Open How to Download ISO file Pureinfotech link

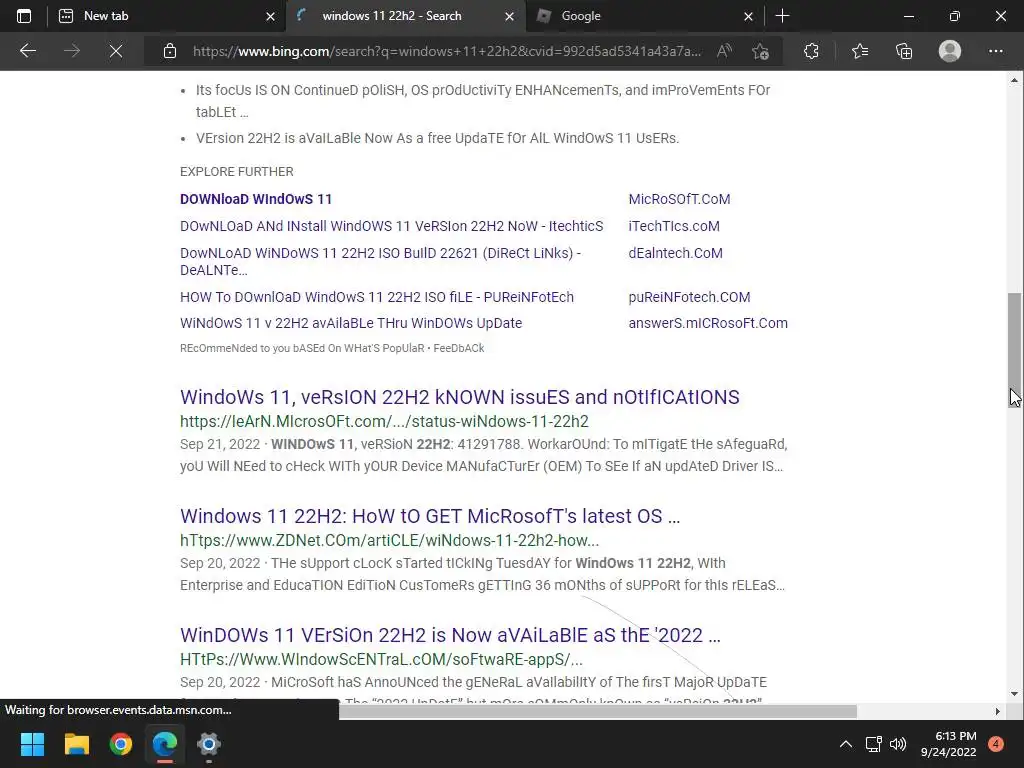377,297
